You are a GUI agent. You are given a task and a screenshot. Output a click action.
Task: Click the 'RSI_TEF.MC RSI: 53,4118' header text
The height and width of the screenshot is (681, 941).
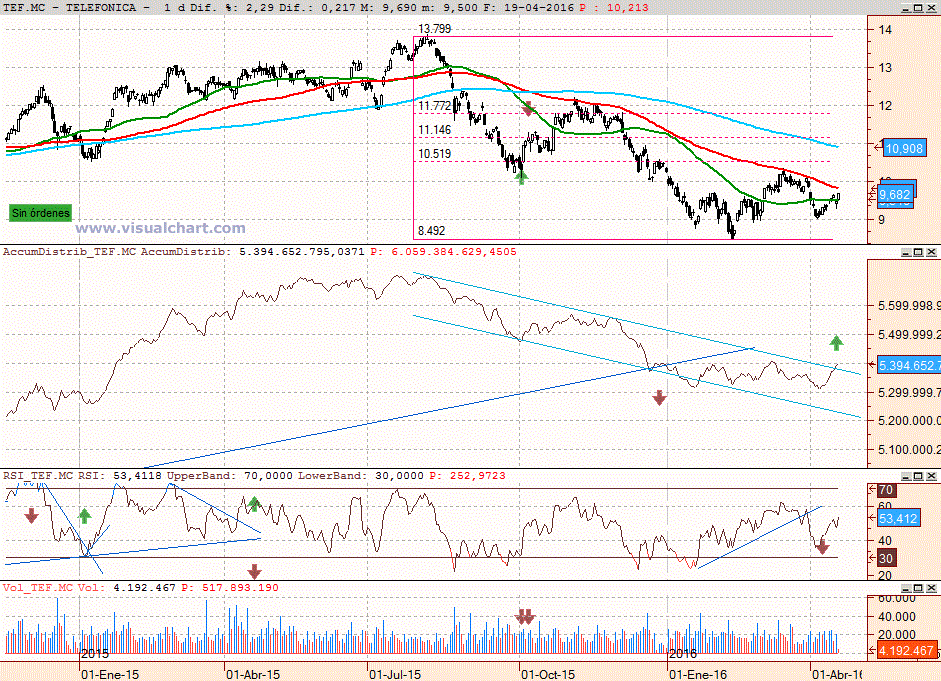82,476
